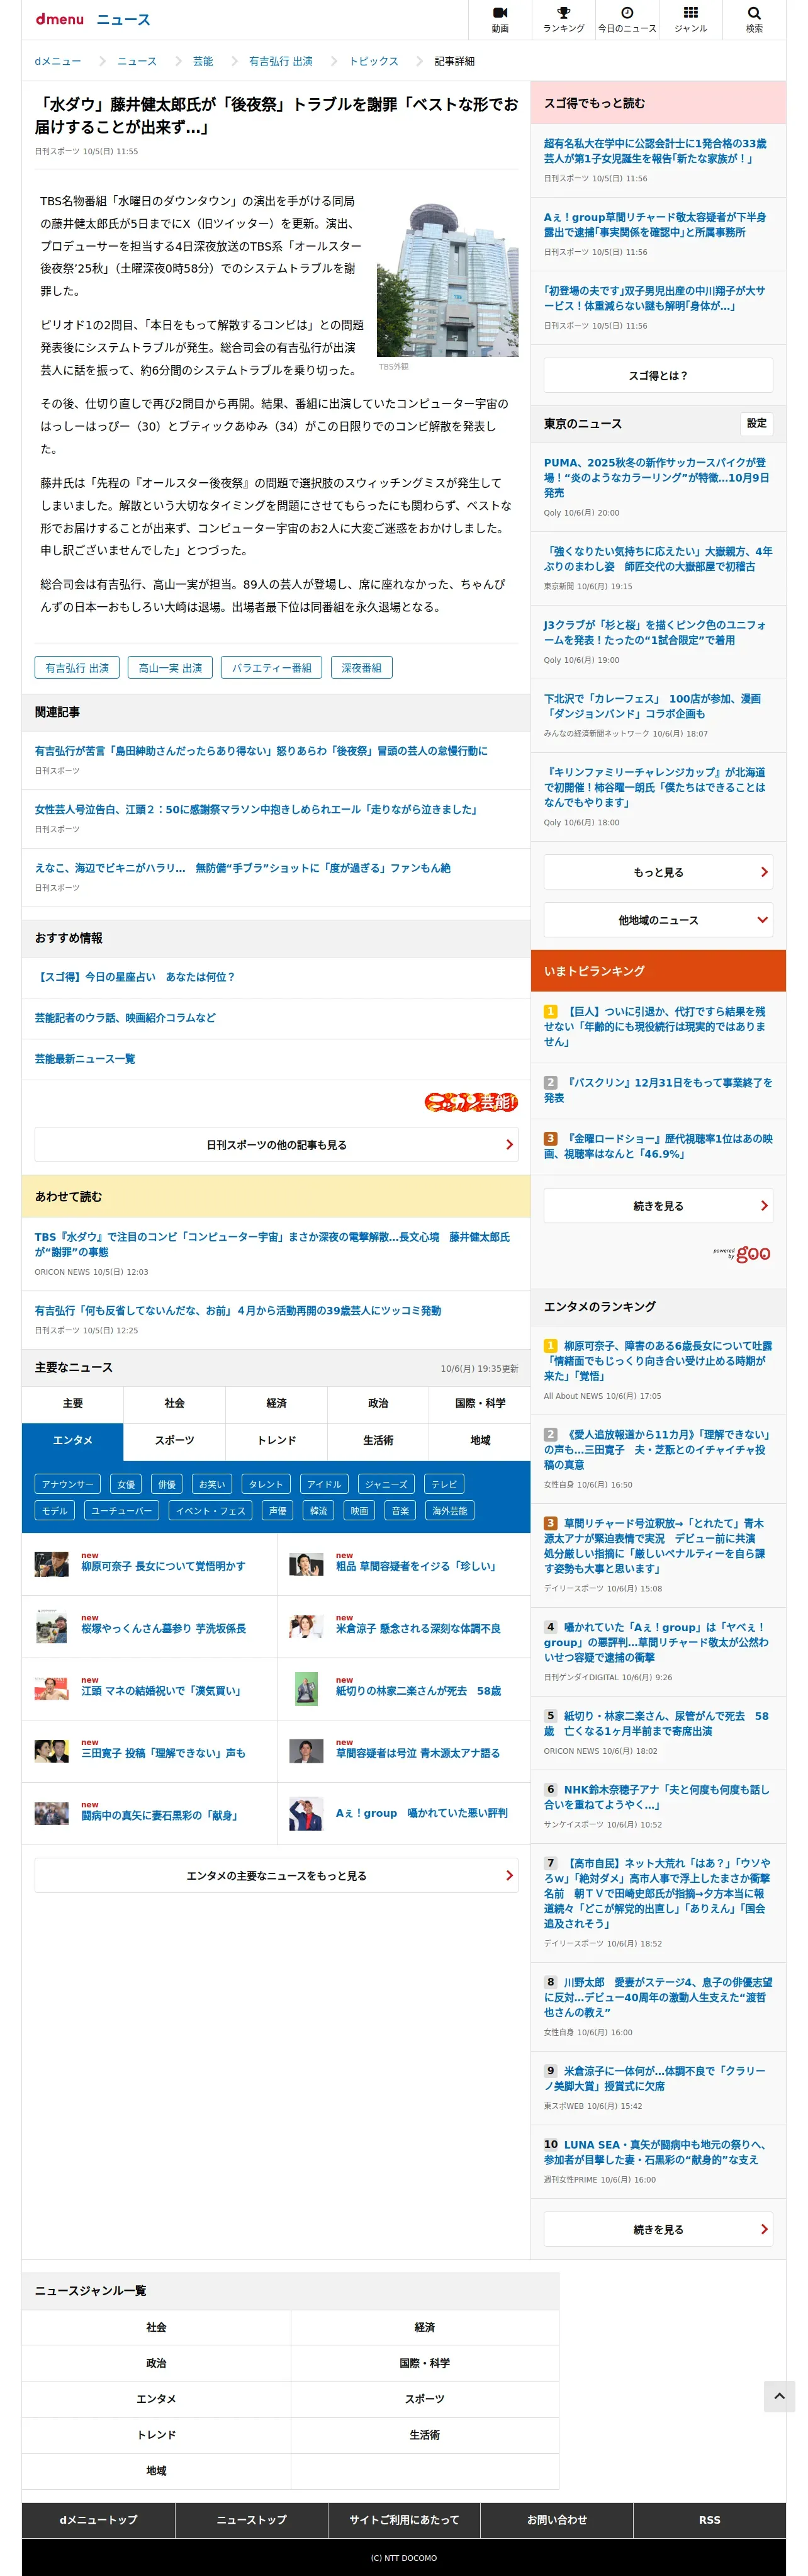Click the dmenu logo
Viewport: 808px width, 2576px height.
[x=60, y=19]
